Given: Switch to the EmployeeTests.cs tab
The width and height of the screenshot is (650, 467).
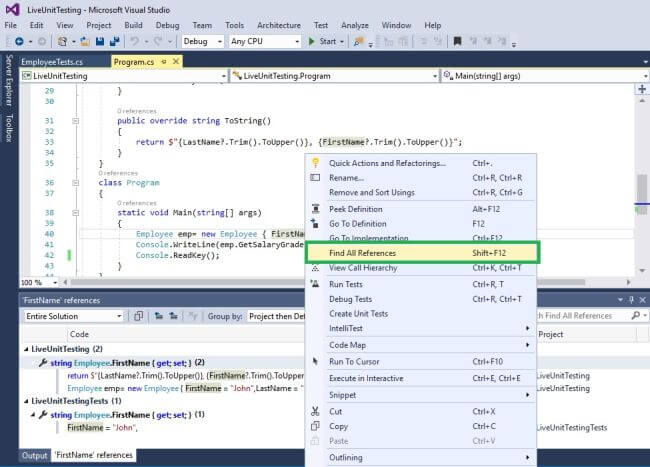Looking at the screenshot, I should pyautogui.click(x=52, y=62).
